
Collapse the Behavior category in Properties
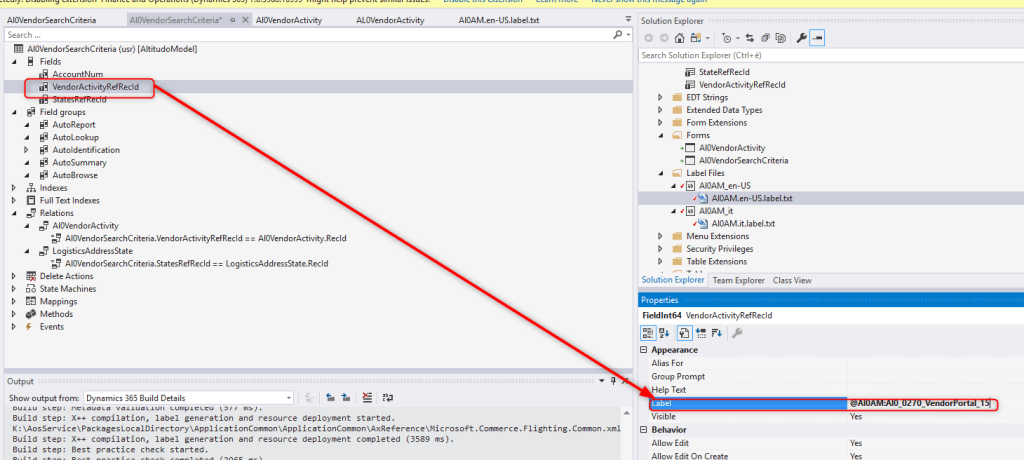tap(644, 429)
